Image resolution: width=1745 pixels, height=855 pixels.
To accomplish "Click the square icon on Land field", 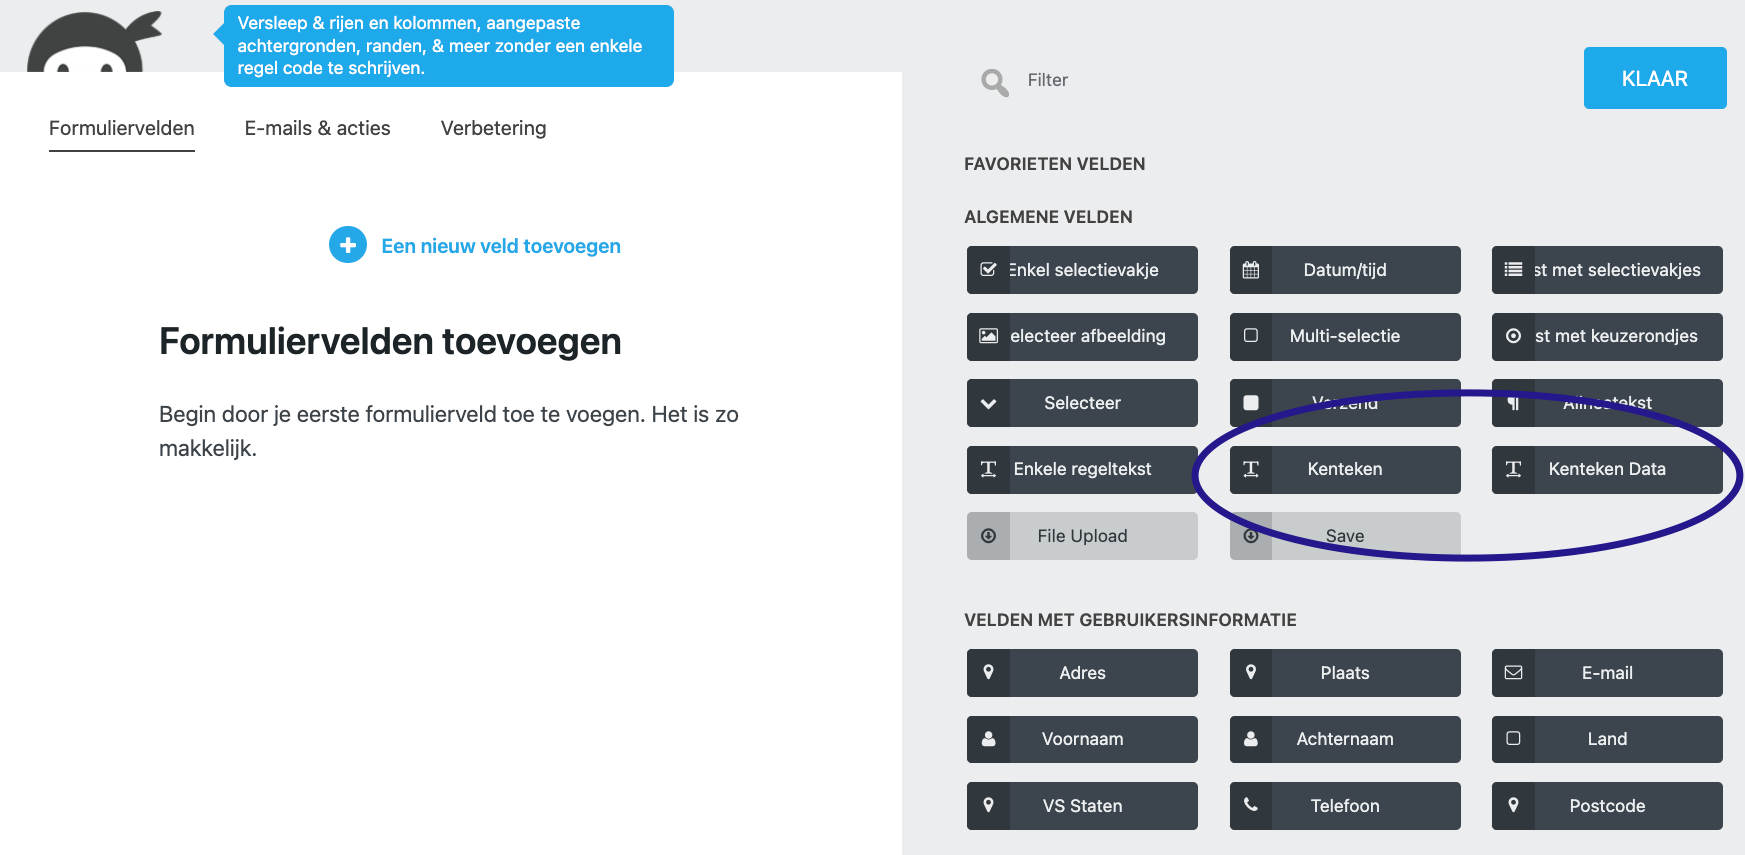I will point(1513,739).
